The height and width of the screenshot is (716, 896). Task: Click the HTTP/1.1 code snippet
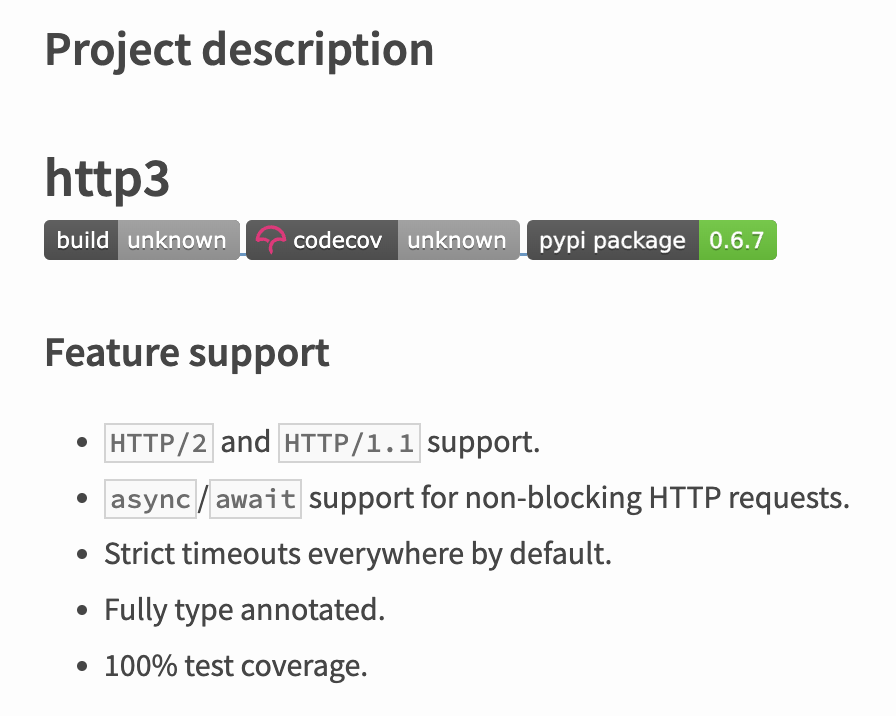(350, 443)
